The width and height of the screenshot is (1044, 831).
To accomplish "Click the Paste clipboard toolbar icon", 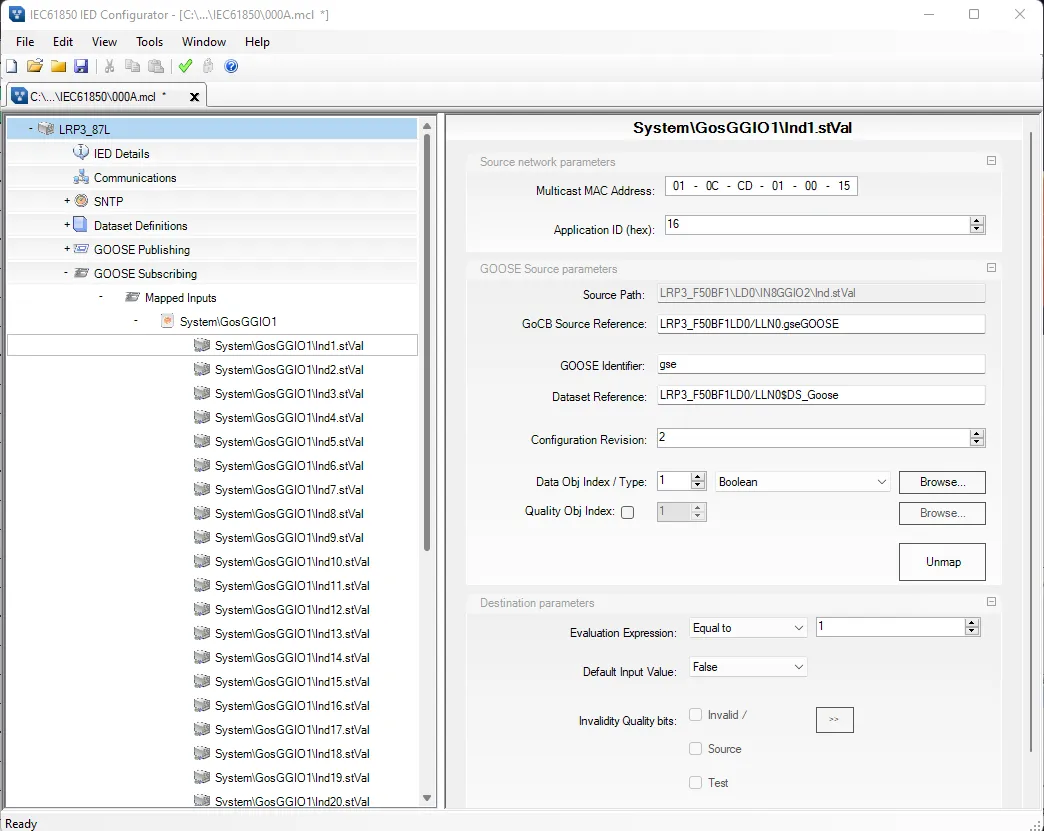I will pyautogui.click(x=156, y=66).
